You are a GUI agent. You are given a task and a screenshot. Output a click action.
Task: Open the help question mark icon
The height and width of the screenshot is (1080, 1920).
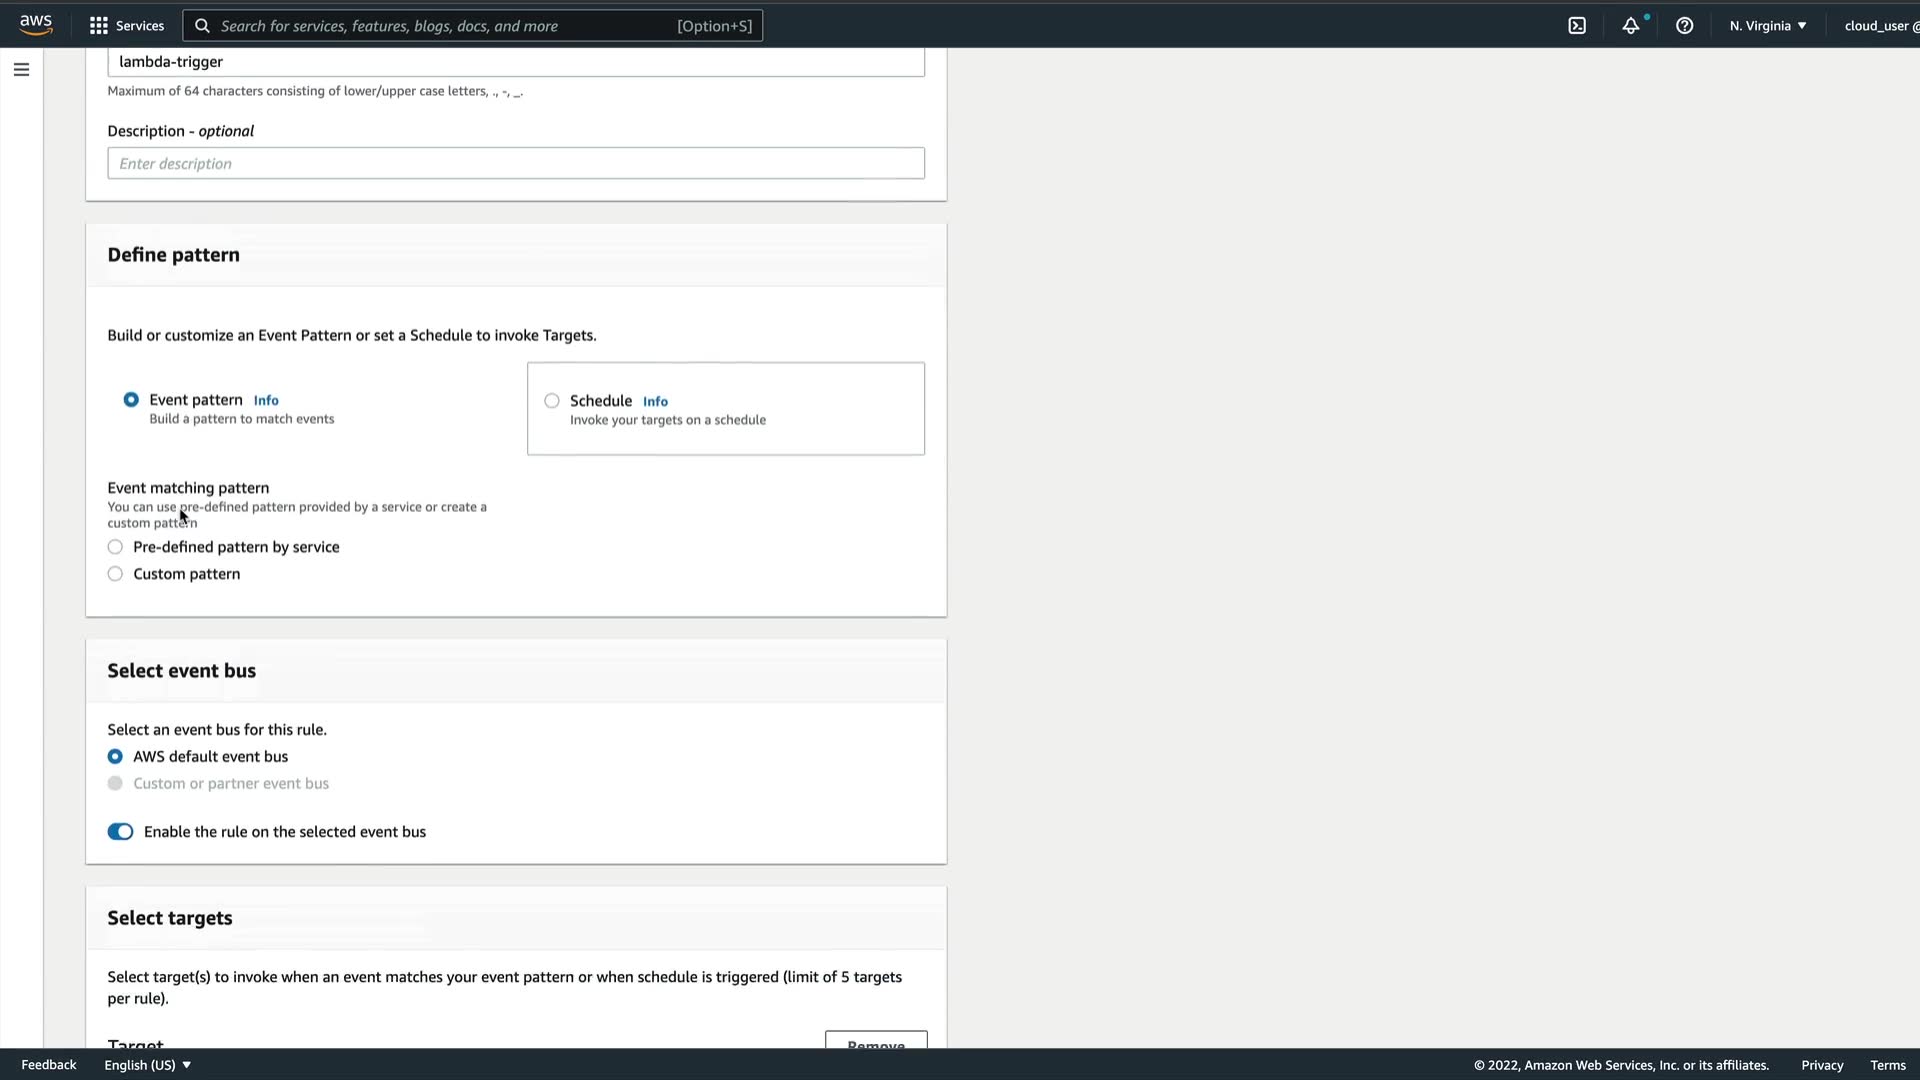(1685, 26)
